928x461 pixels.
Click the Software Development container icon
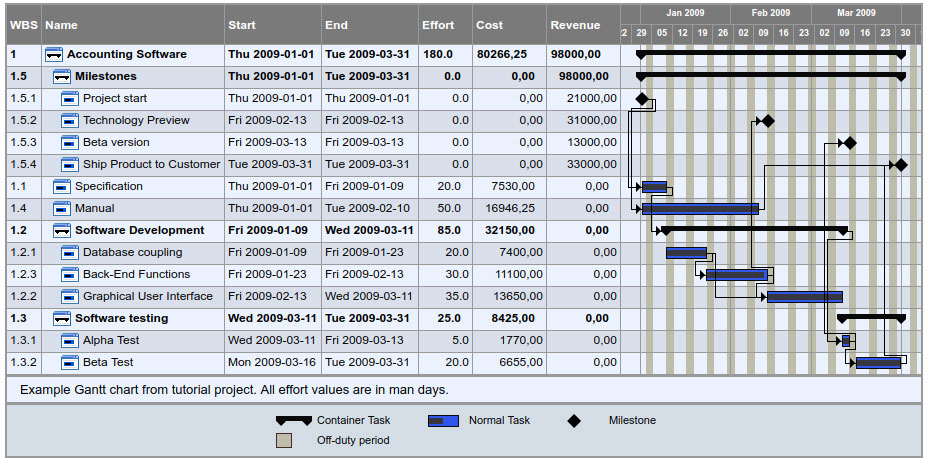(x=62, y=230)
